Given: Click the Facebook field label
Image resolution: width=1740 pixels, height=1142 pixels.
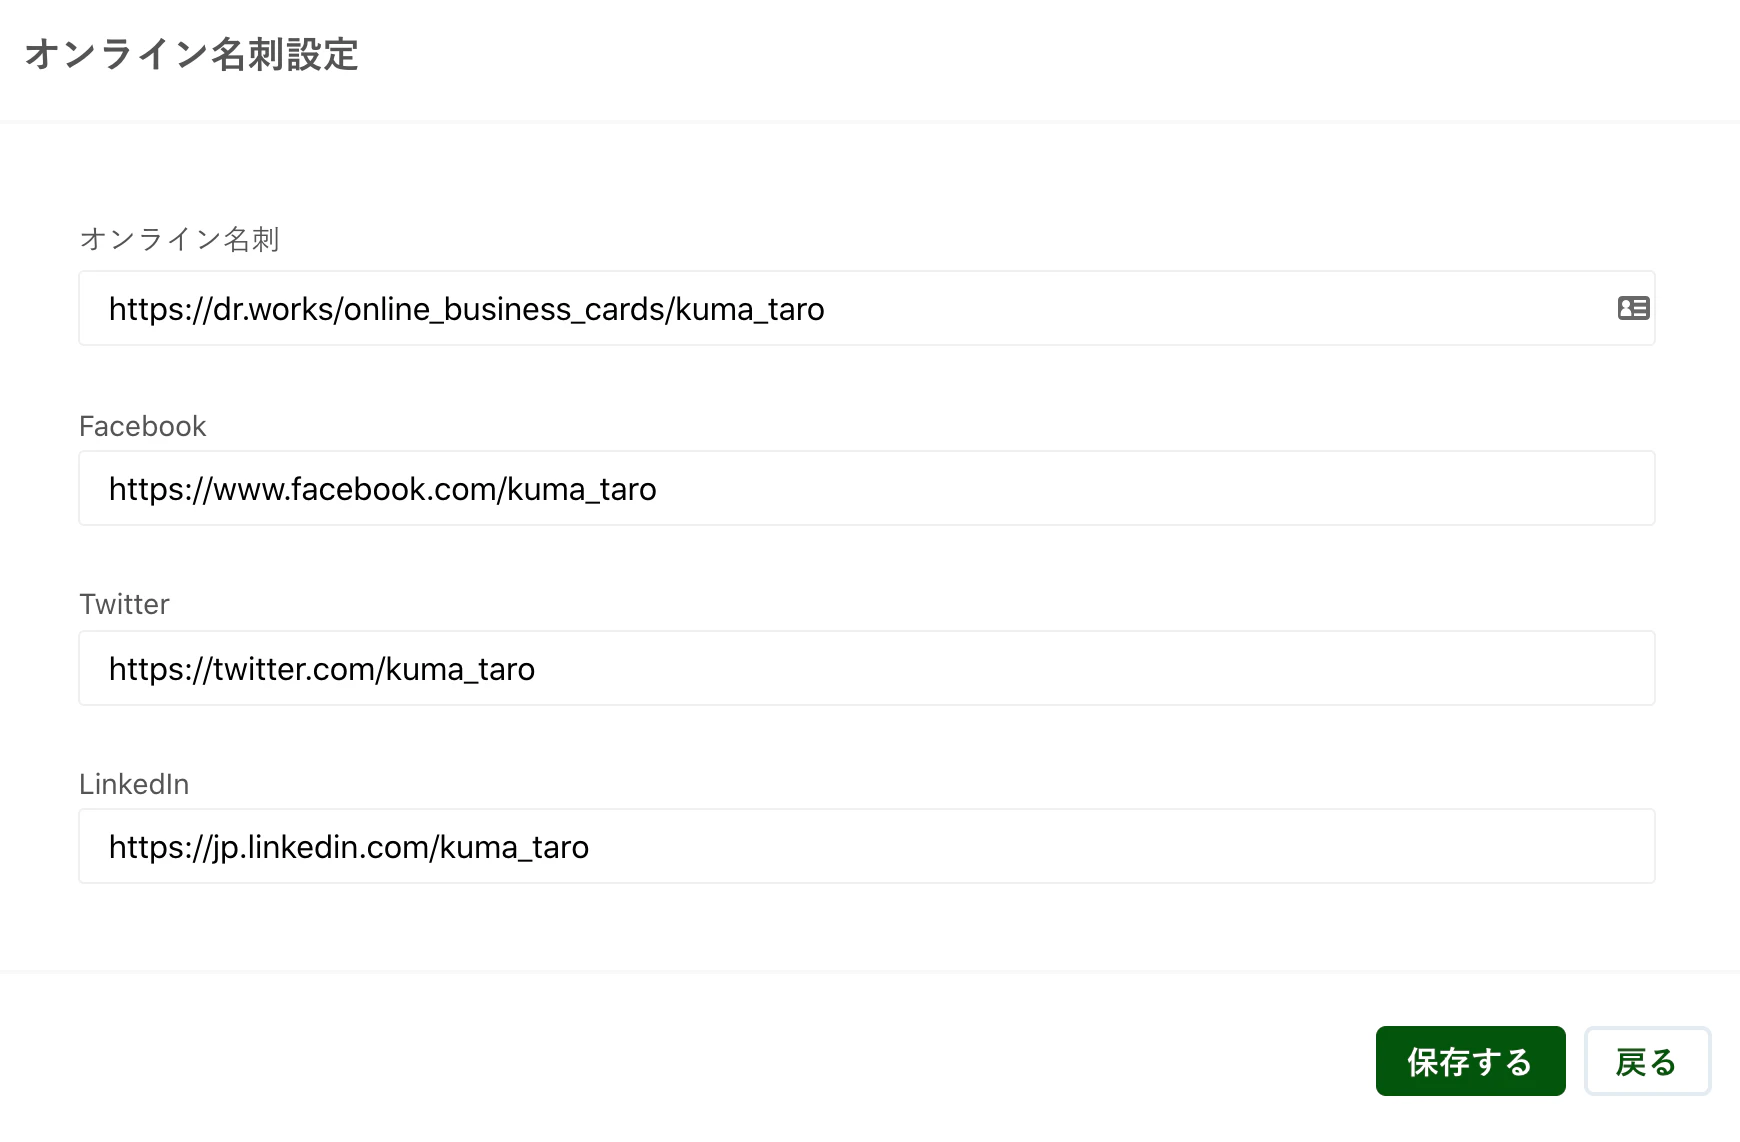Looking at the screenshot, I should [142, 426].
